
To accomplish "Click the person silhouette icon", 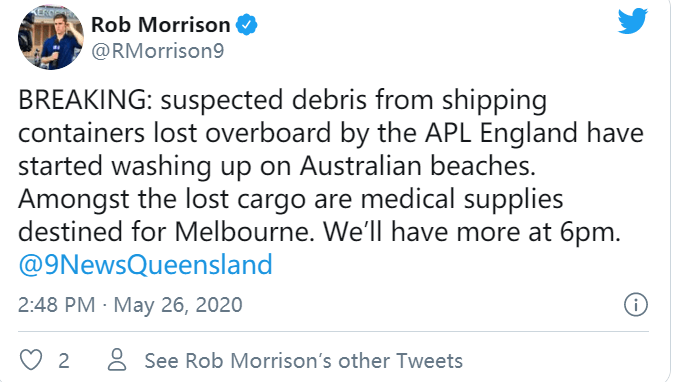I will point(117,360).
